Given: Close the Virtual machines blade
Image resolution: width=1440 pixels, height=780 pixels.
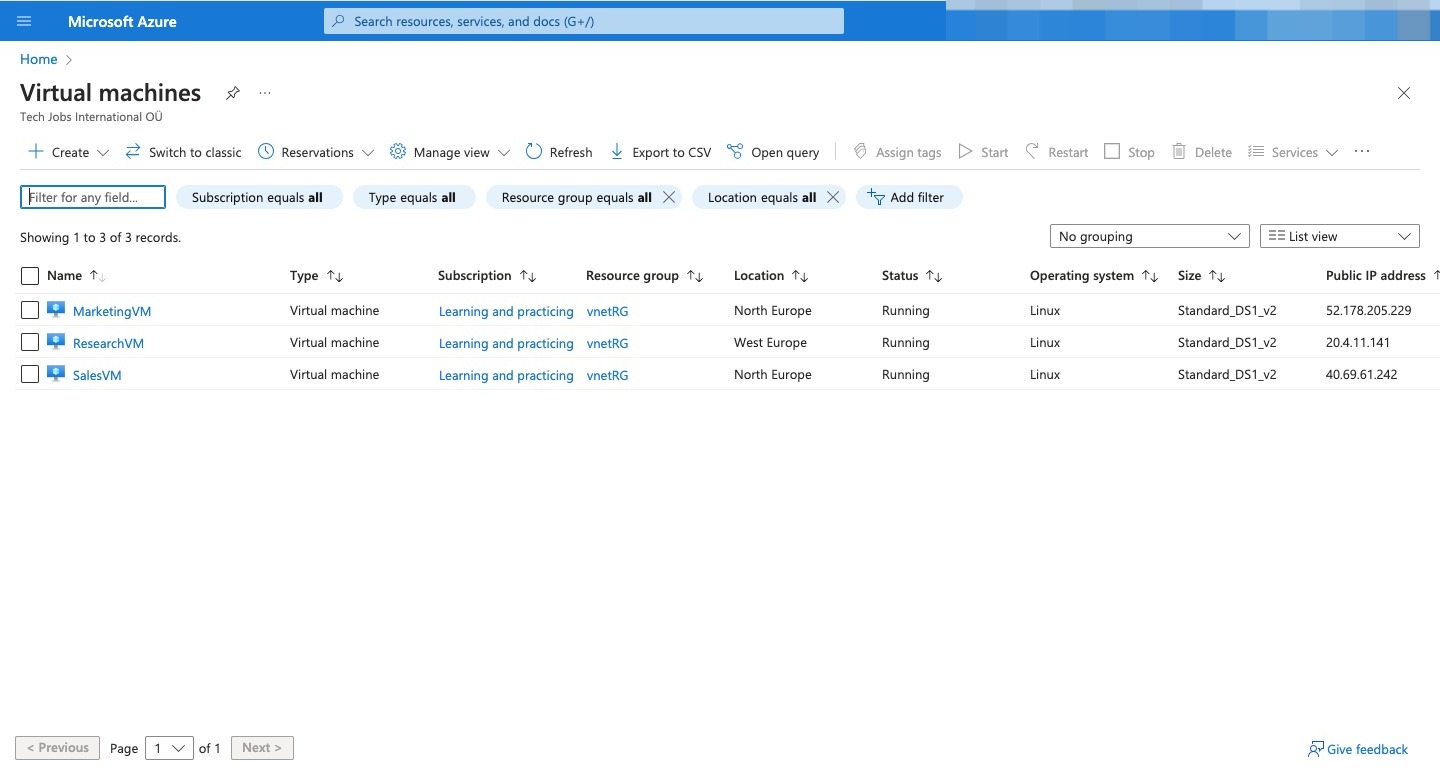Looking at the screenshot, I should click(x=1404, y=93).
